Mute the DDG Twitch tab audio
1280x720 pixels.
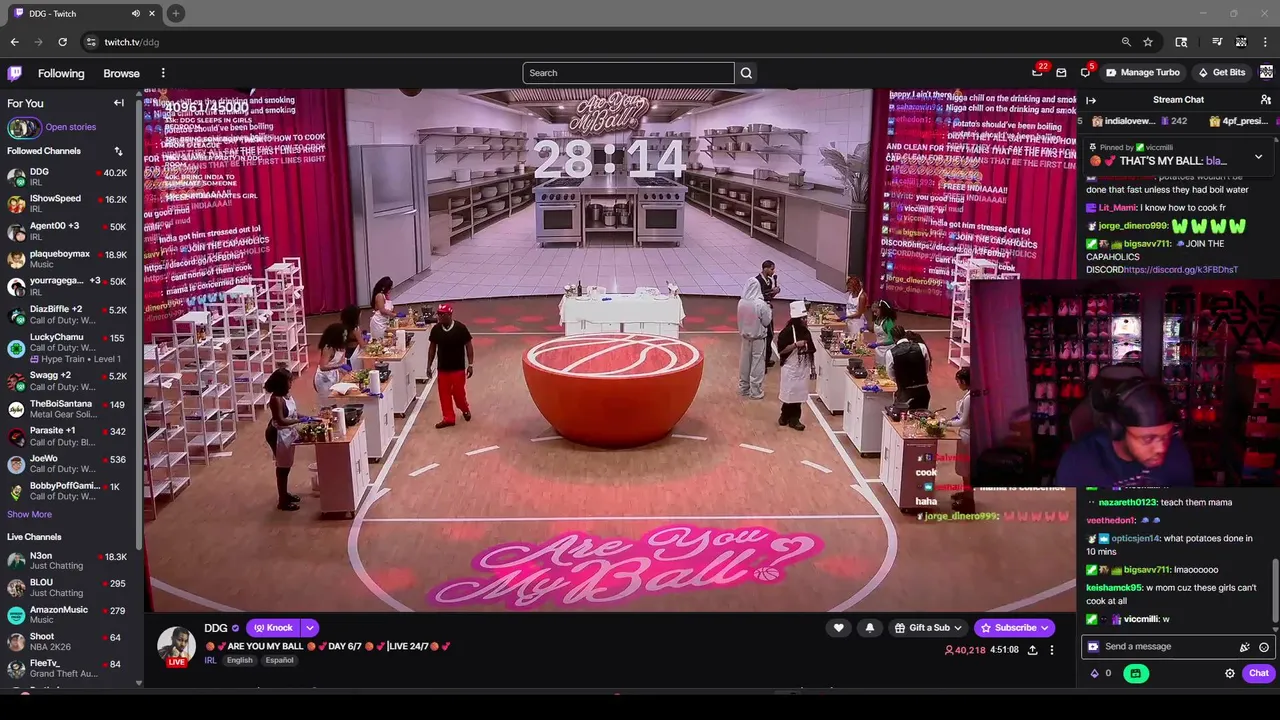135,13
